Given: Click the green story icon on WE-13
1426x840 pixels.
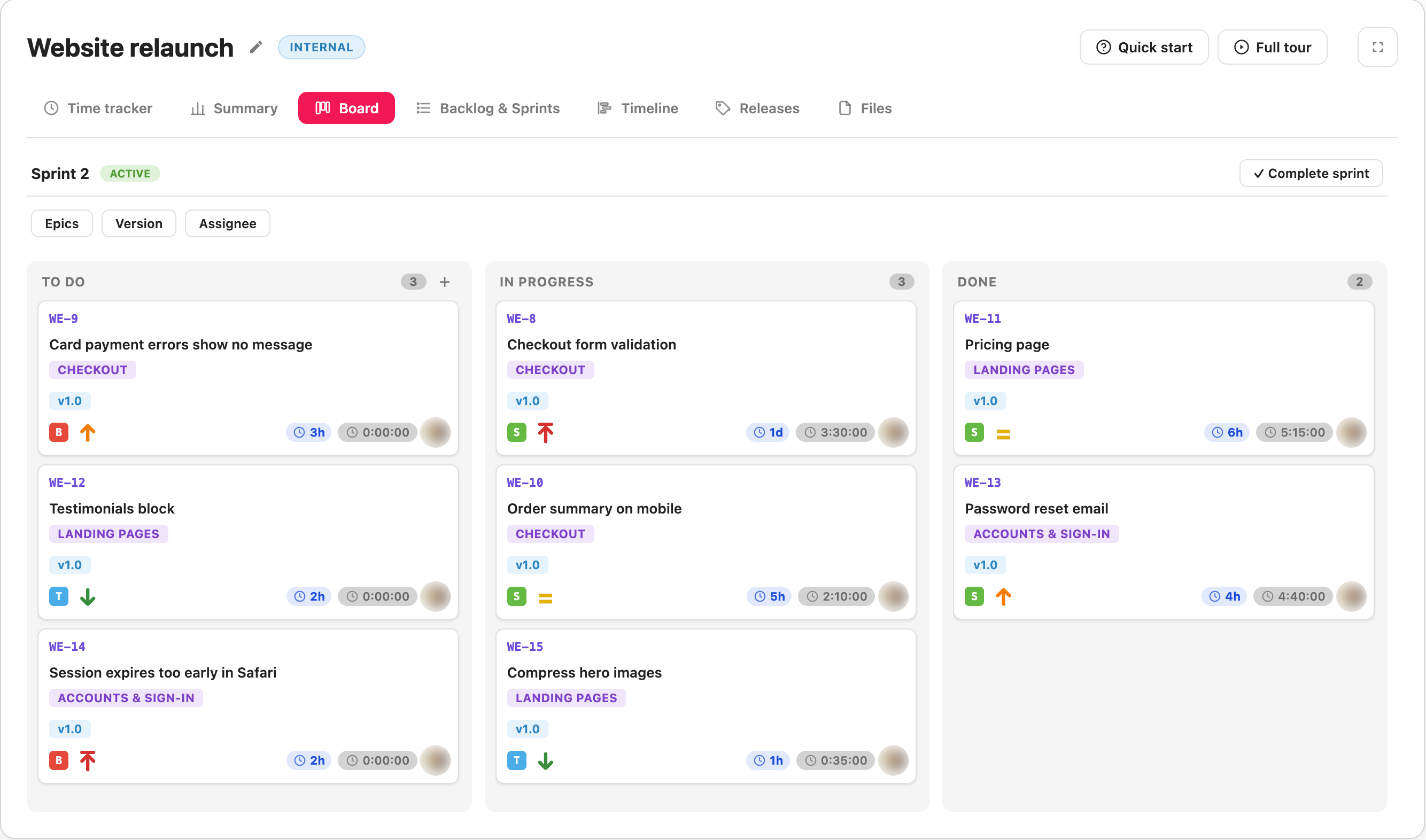Looking at the screenshot, I should tap(974, 597).
